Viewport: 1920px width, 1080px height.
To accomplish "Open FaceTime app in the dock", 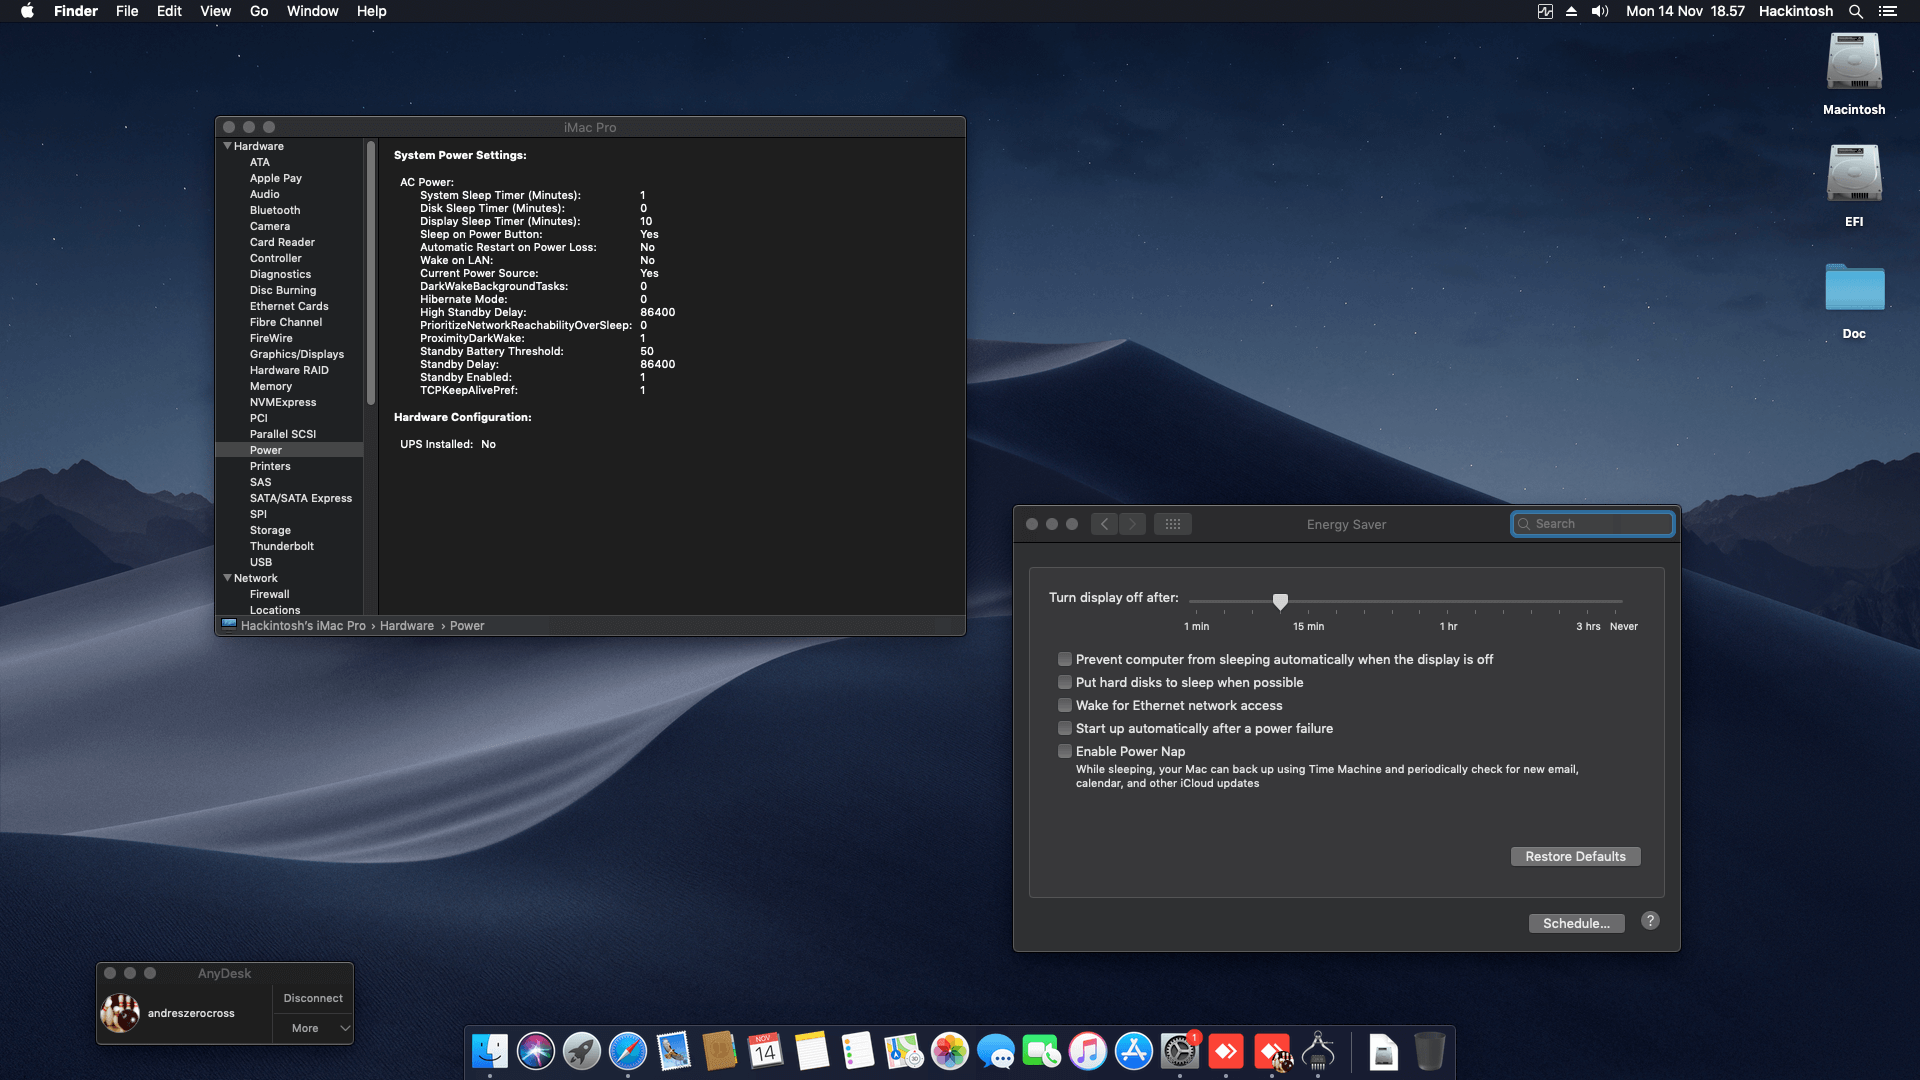I will (1042, 1051).
